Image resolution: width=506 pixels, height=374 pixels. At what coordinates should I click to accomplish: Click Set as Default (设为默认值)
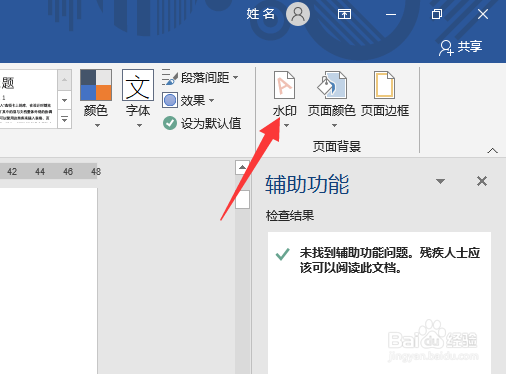pyautogui.click(x=202, y=123)
